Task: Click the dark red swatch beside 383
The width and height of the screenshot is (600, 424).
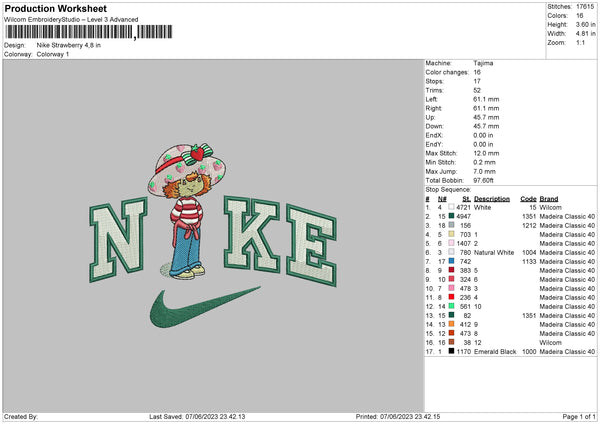Action: [x=452, y=270]
